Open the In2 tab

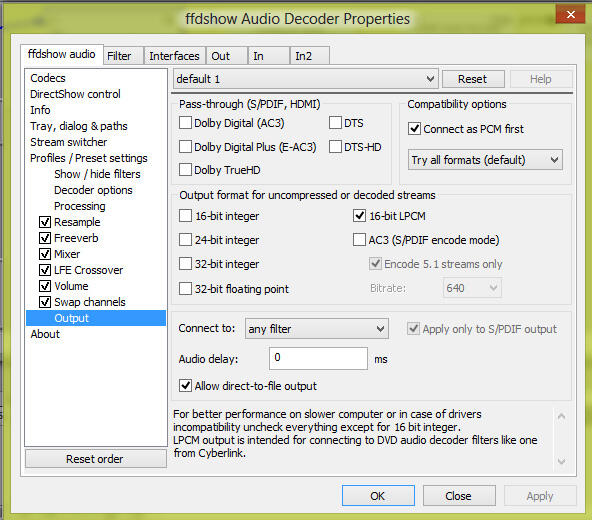(x=310, y=56)
